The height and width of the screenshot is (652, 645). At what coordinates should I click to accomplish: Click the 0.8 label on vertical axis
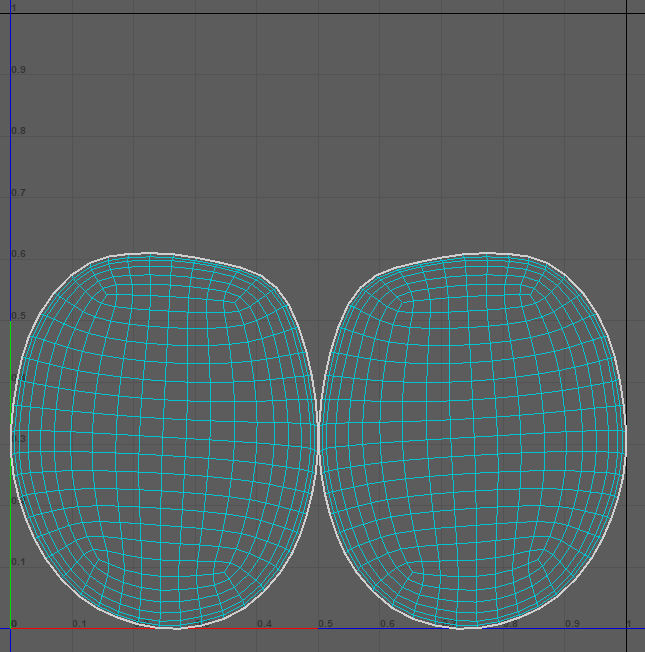coord(18,131)
